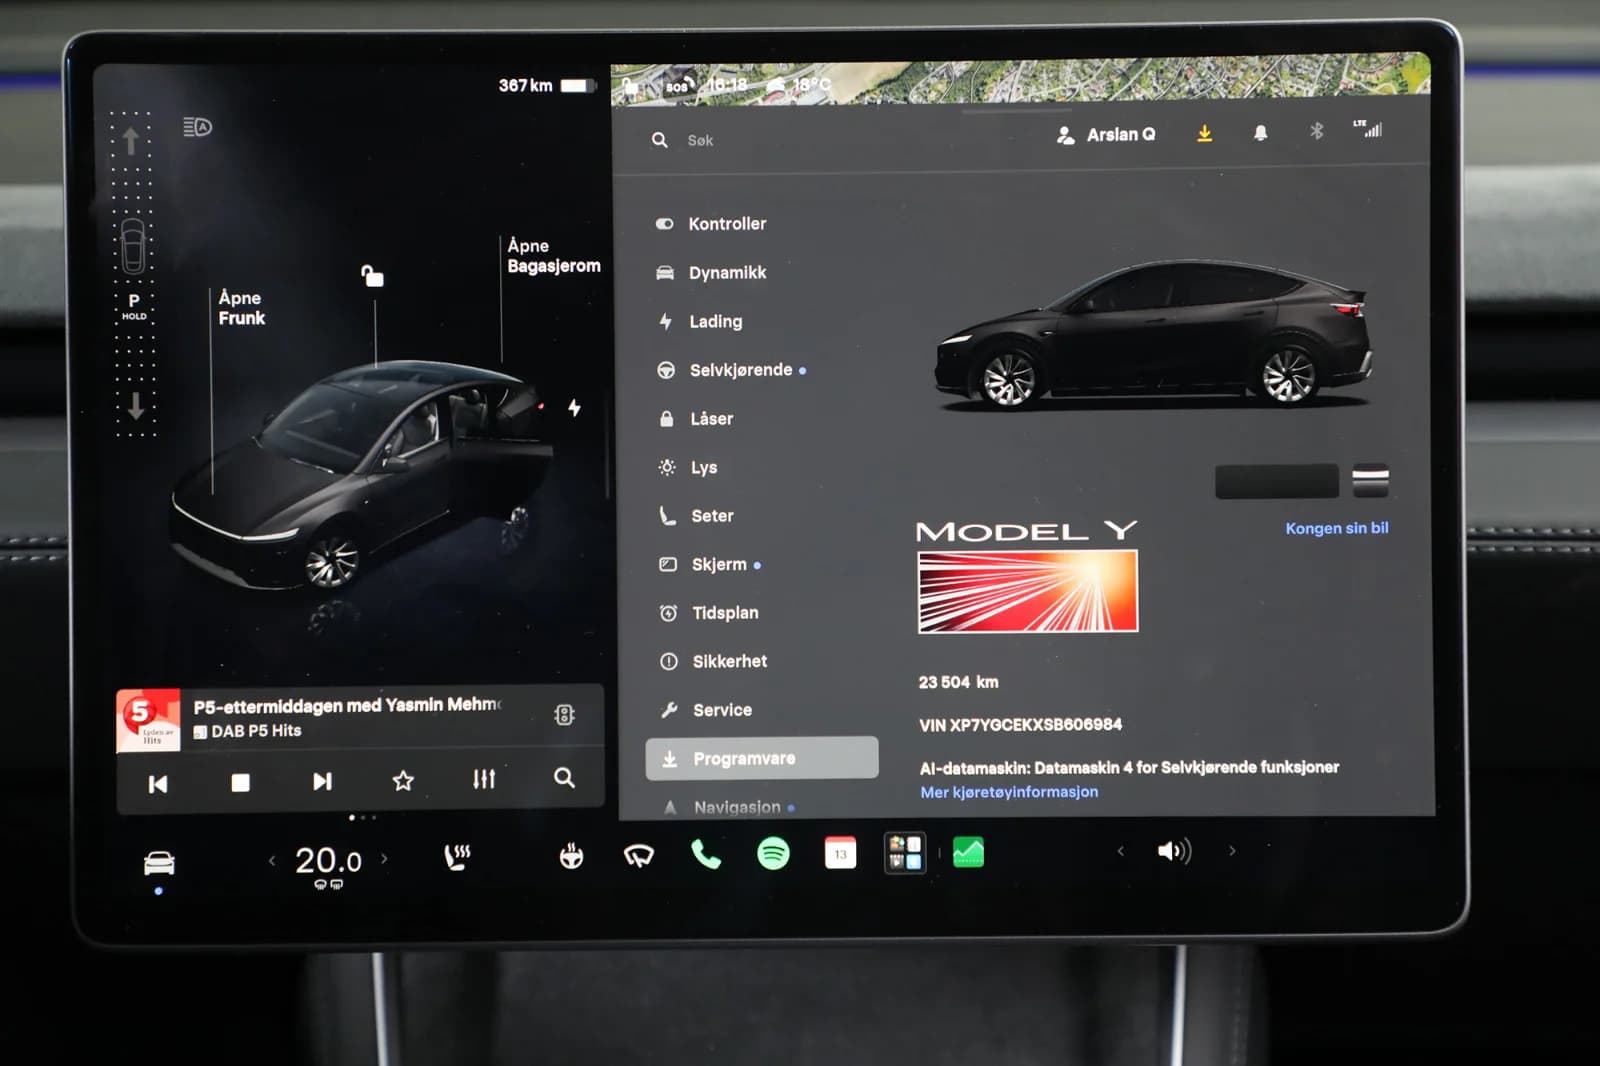Open the Tidsplan menu
The width and height of the screenshot is (1600, 1066).
(x=709, y=613)
